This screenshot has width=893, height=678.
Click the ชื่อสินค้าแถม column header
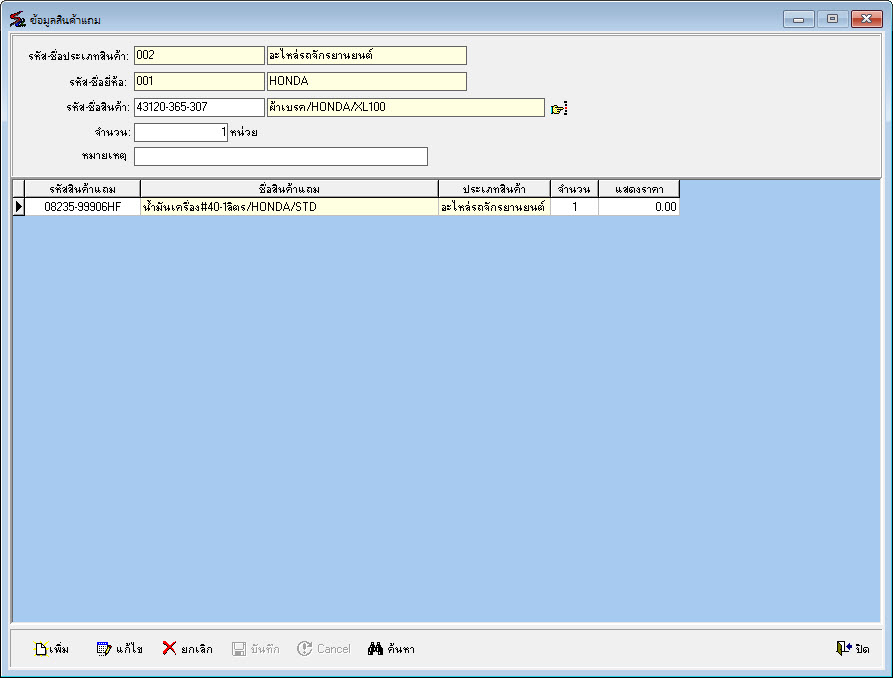click(289, 189)
